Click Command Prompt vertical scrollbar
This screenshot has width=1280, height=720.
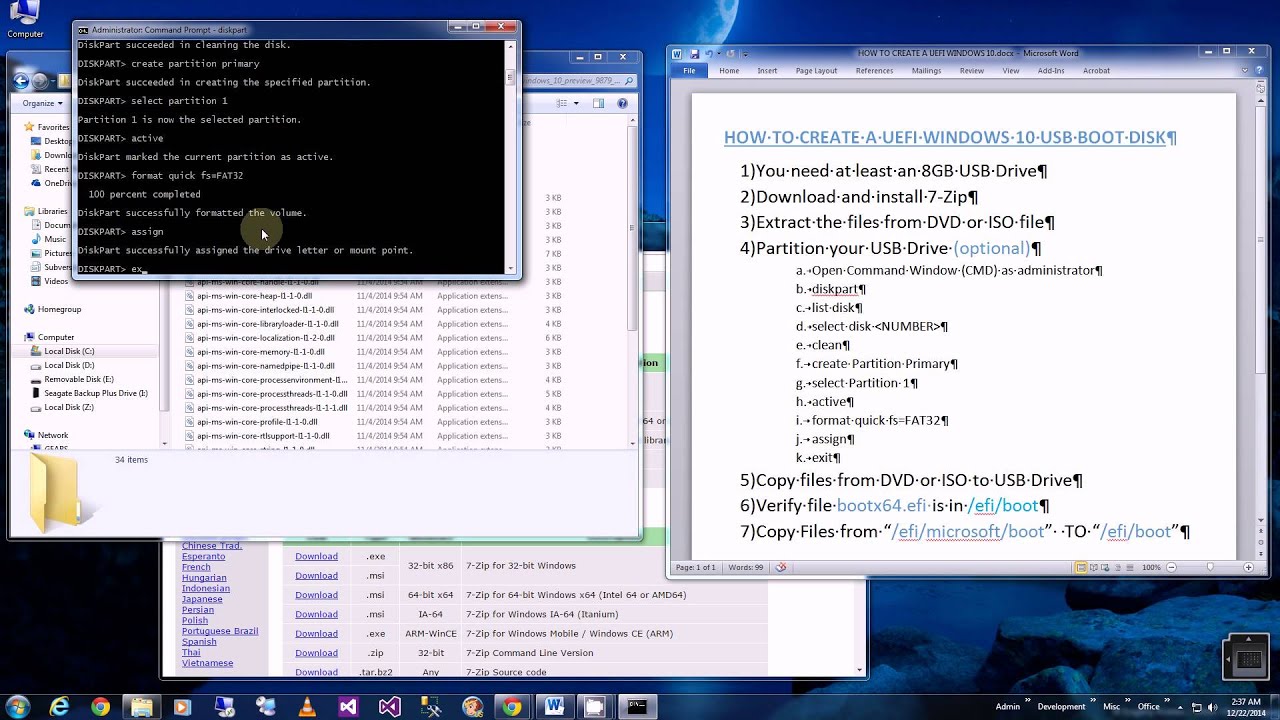coord(511,155)
